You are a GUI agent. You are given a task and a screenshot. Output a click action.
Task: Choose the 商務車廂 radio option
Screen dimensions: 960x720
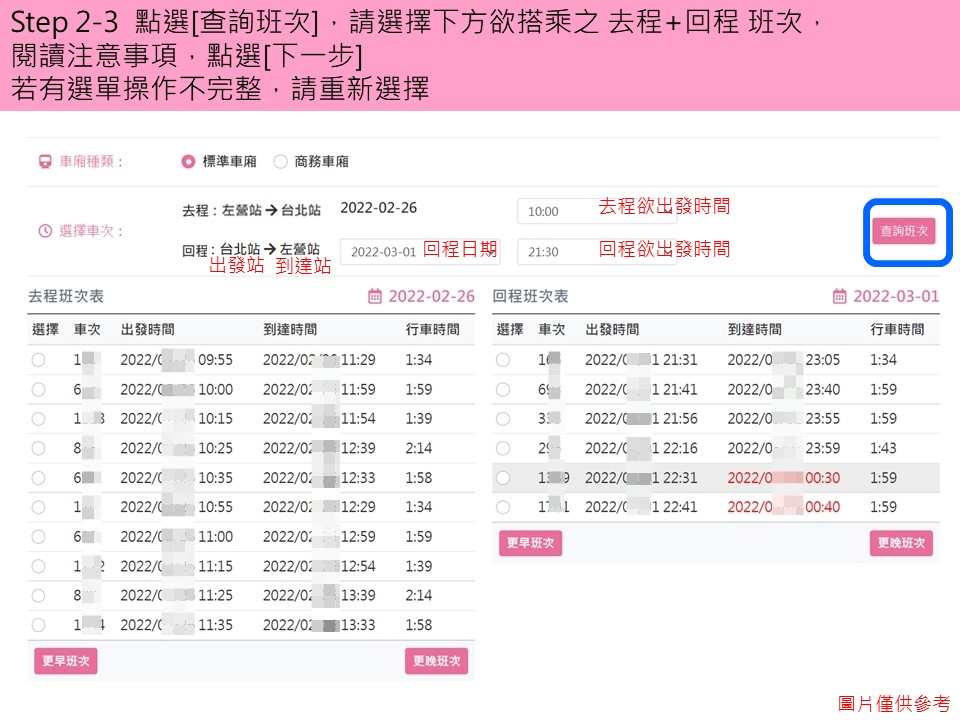click(x=280, y=161)
